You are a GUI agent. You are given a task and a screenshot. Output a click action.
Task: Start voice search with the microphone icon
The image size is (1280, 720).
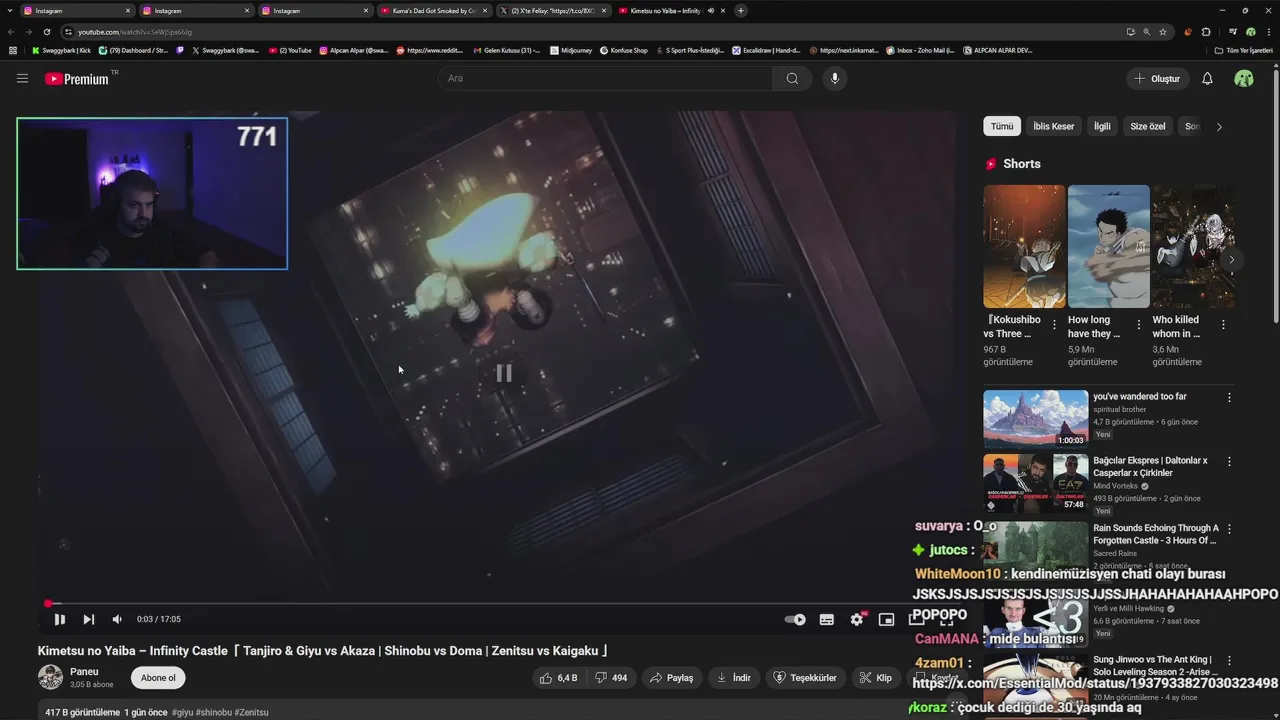point(834,78)
